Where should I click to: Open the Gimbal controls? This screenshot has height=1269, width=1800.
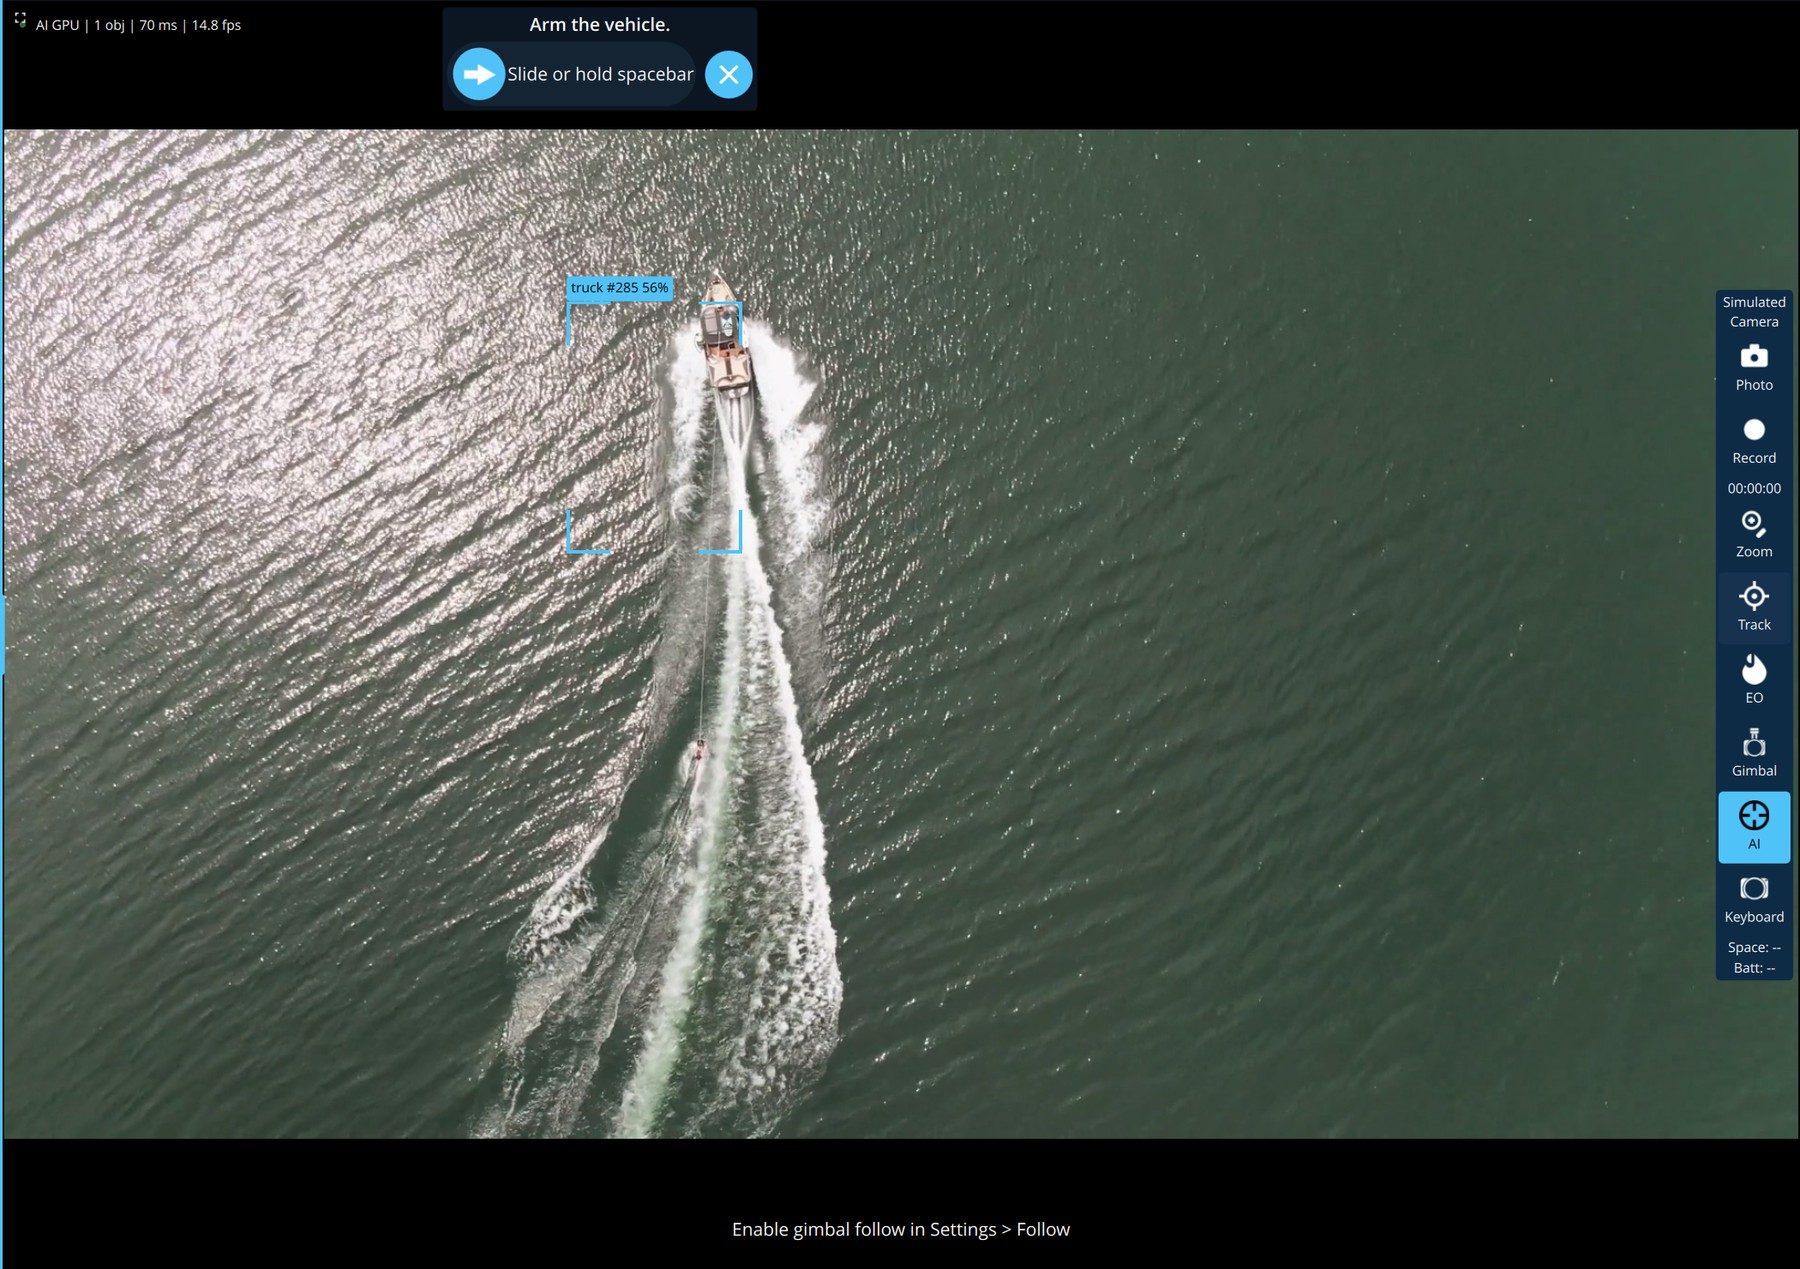[x=1754, y=753]
